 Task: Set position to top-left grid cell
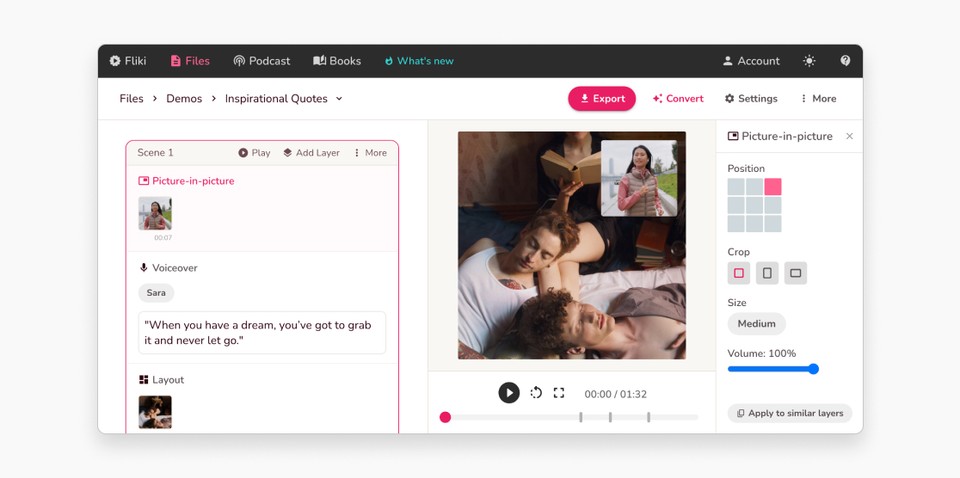click(736, 187)
